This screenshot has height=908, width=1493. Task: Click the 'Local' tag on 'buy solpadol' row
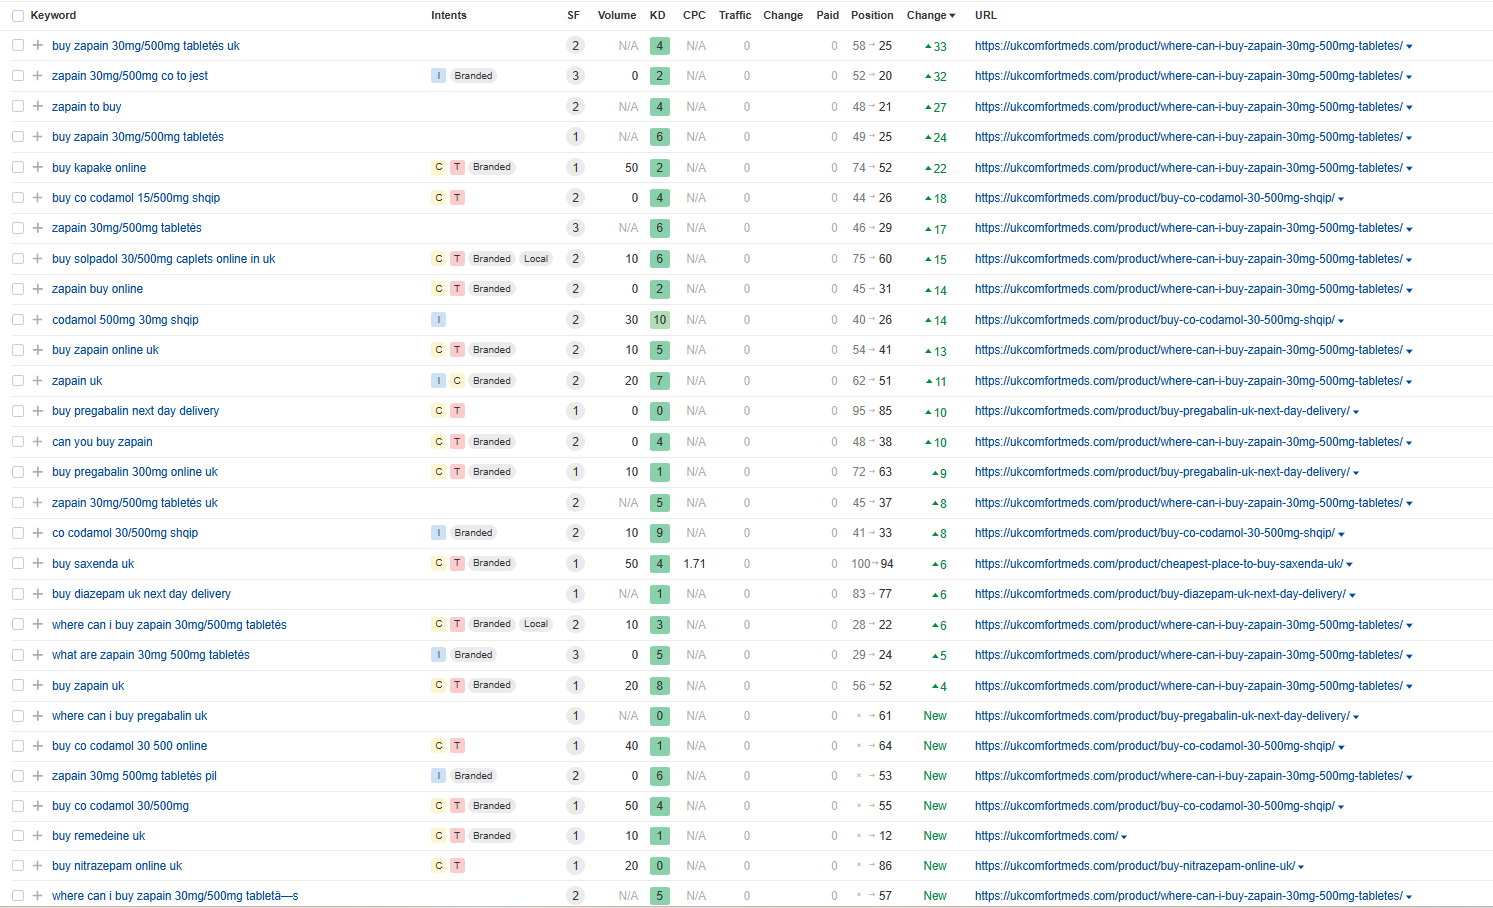(536, 259)
